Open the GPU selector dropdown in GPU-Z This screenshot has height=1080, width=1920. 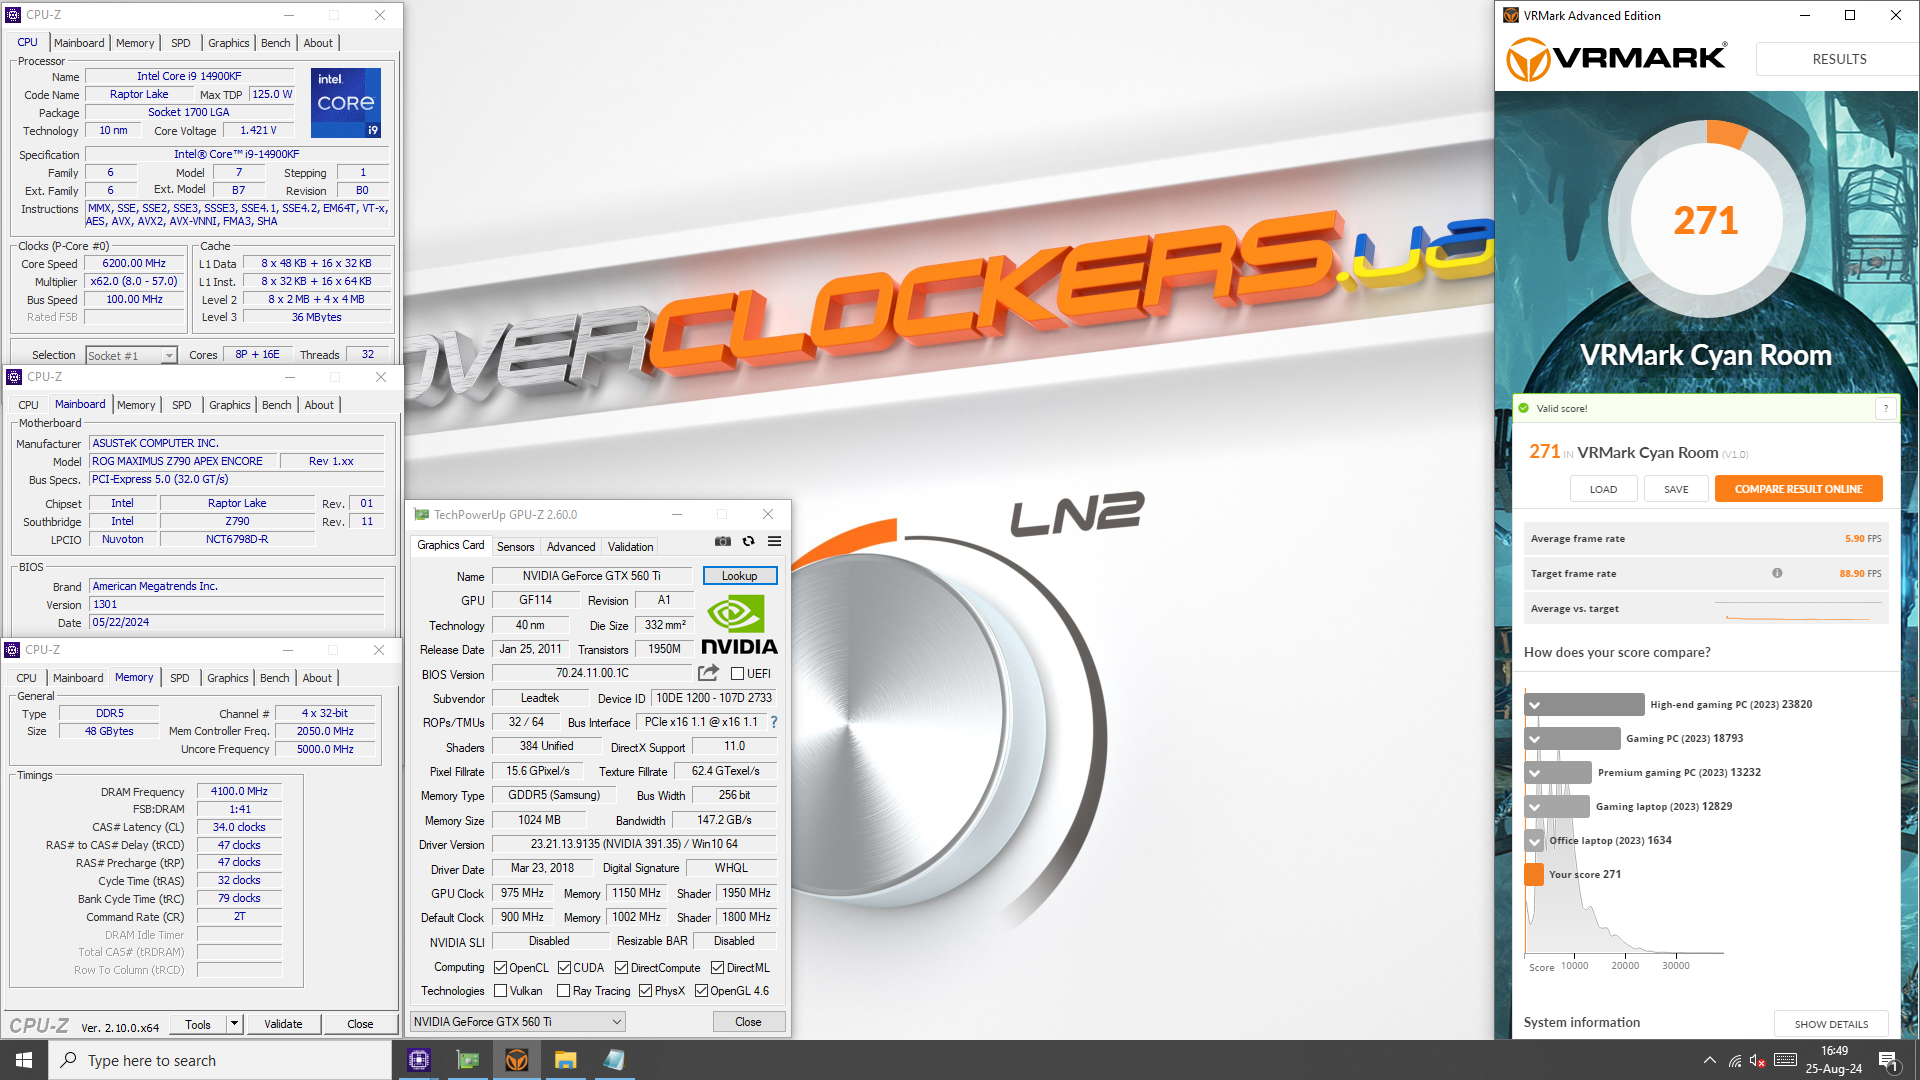pyautogui.click(x=518, y=1021)
